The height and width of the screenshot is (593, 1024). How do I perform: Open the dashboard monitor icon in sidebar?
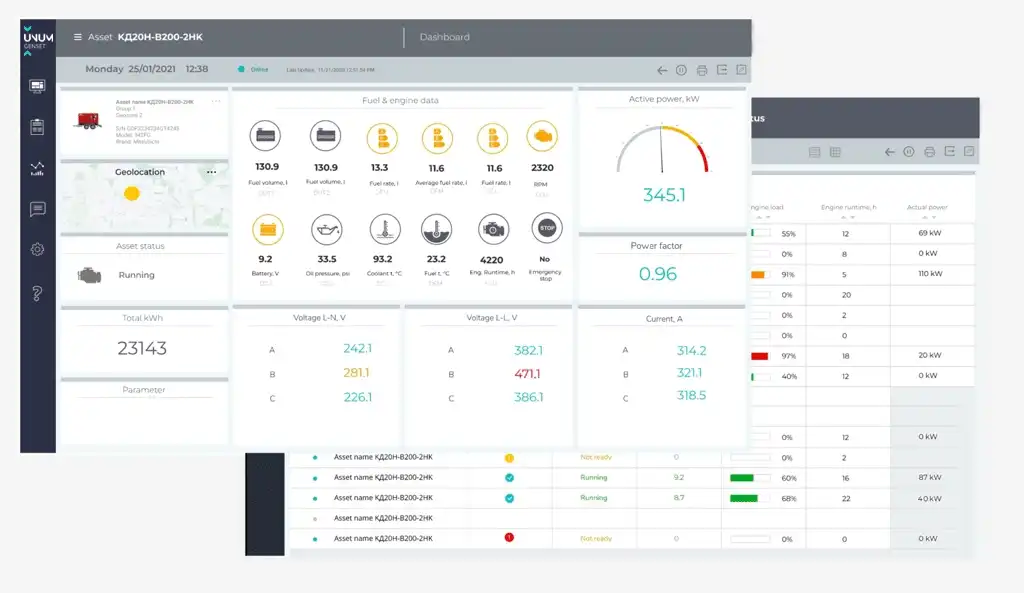coord(38,86)
